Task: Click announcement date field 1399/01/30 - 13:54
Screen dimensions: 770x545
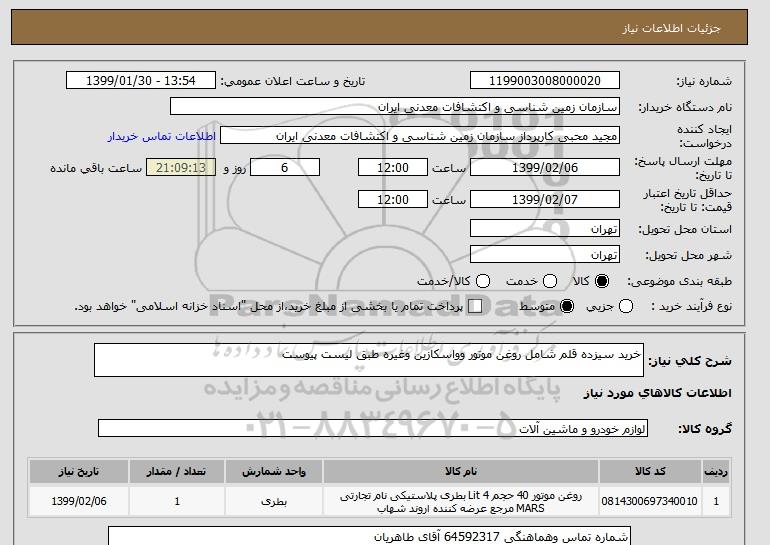Action: click(141, 81)
